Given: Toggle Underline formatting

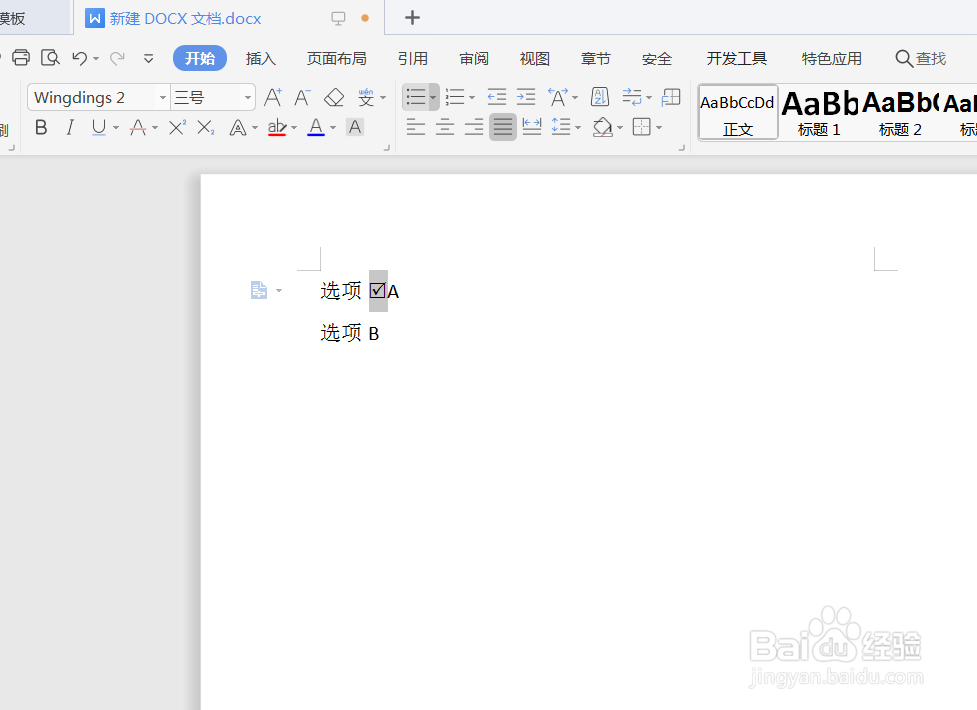Looking at the screenshot, I should [x=98, y=128].
